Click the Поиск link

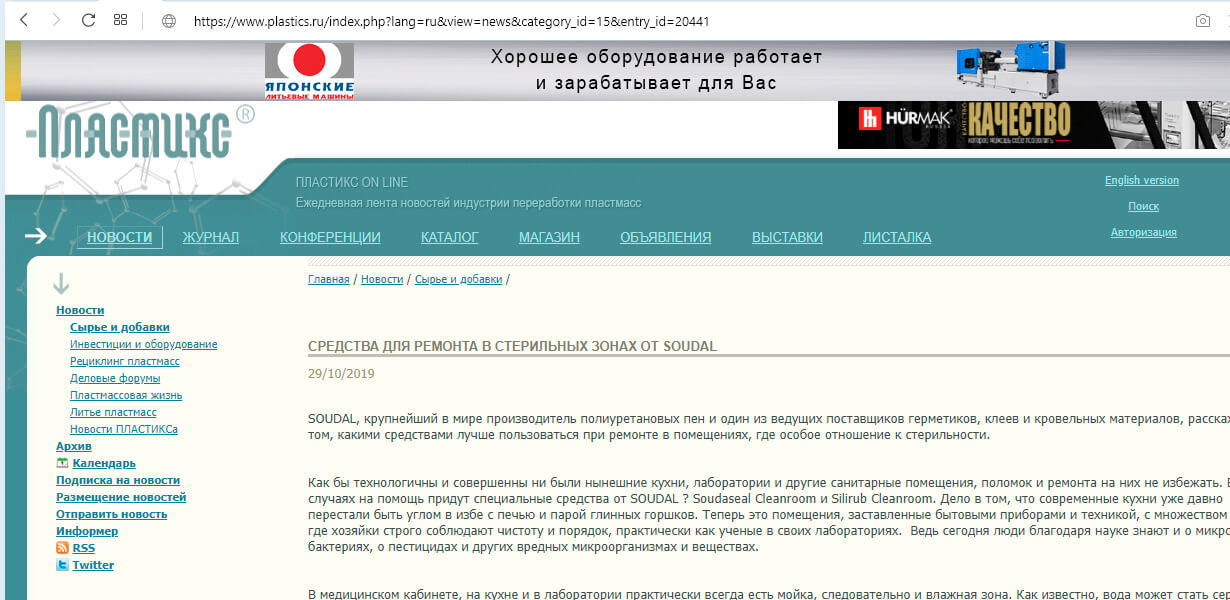point(1143,206)
